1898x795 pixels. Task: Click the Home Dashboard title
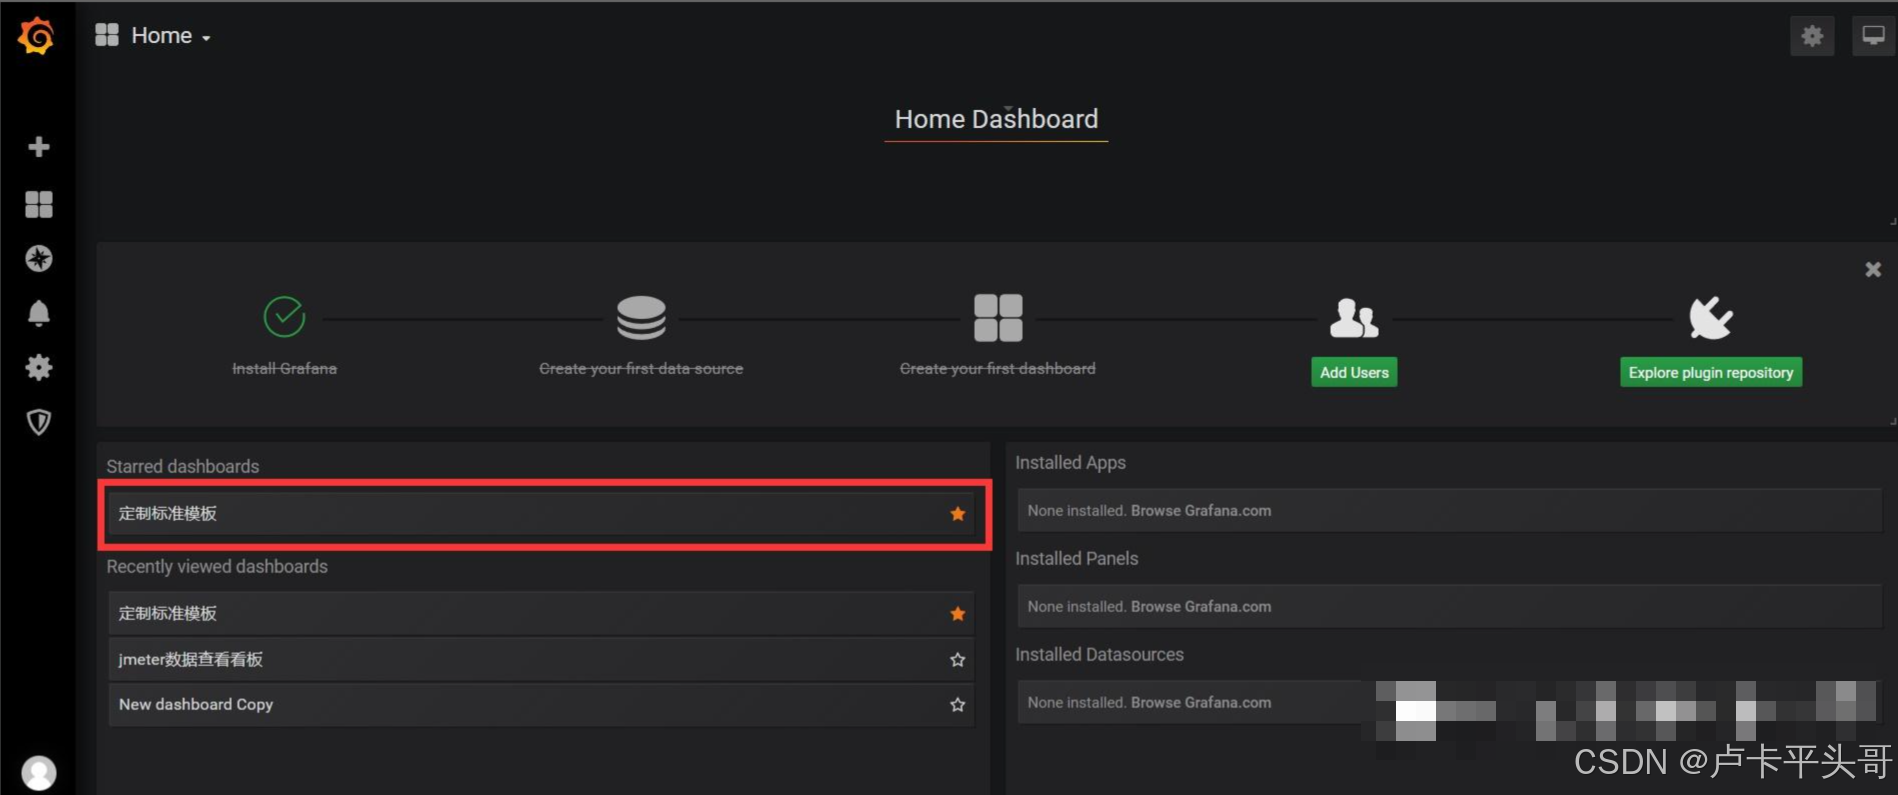(x=996, y=119)
